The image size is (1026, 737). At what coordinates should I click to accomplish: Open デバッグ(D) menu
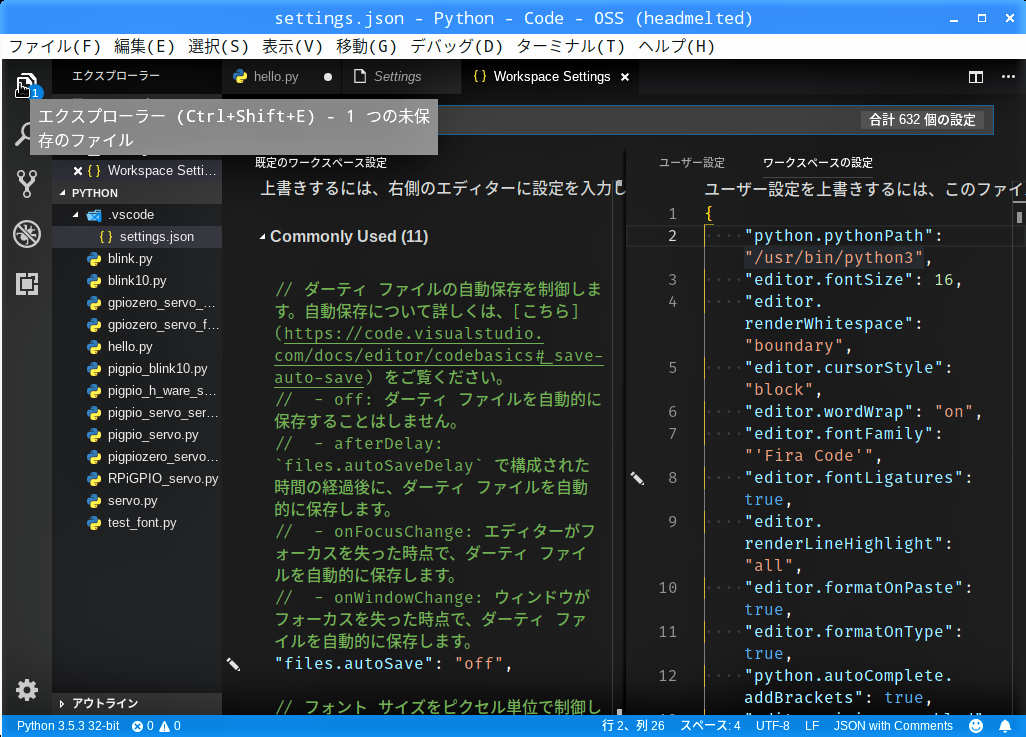(x=457, y=46)
